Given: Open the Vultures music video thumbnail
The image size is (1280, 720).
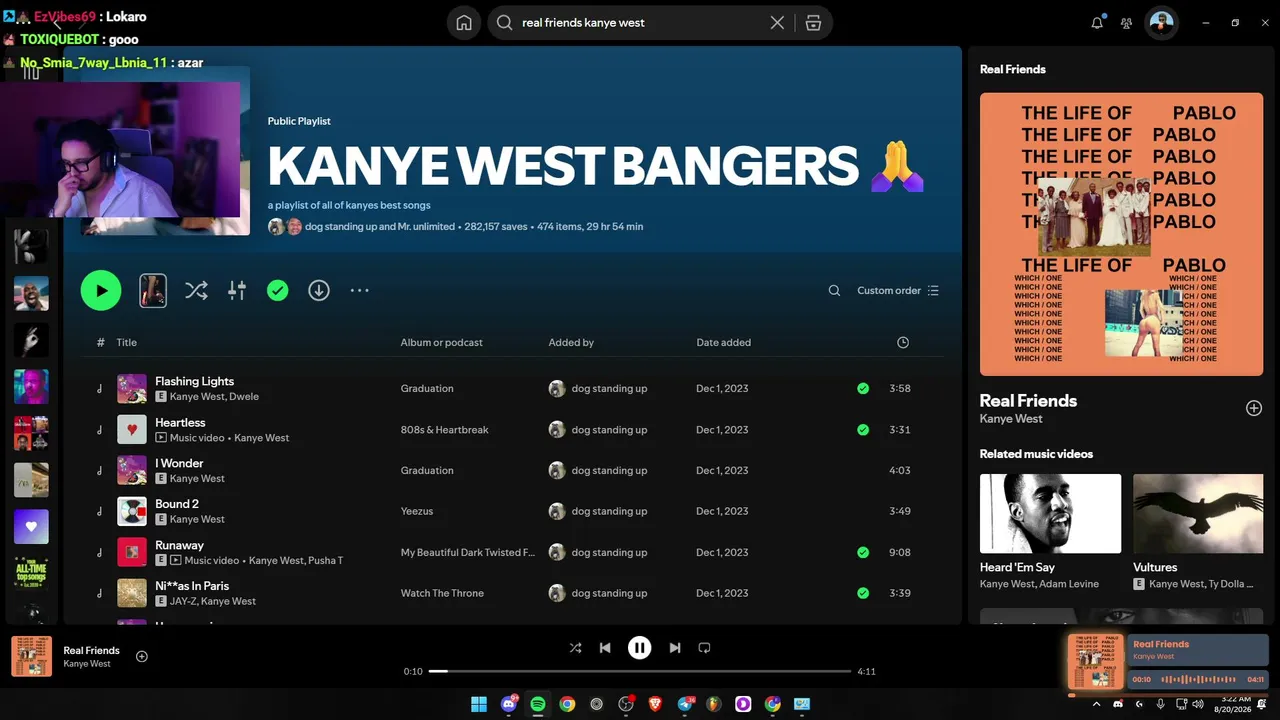Looking at the screenshot, I should point(1197,513).
